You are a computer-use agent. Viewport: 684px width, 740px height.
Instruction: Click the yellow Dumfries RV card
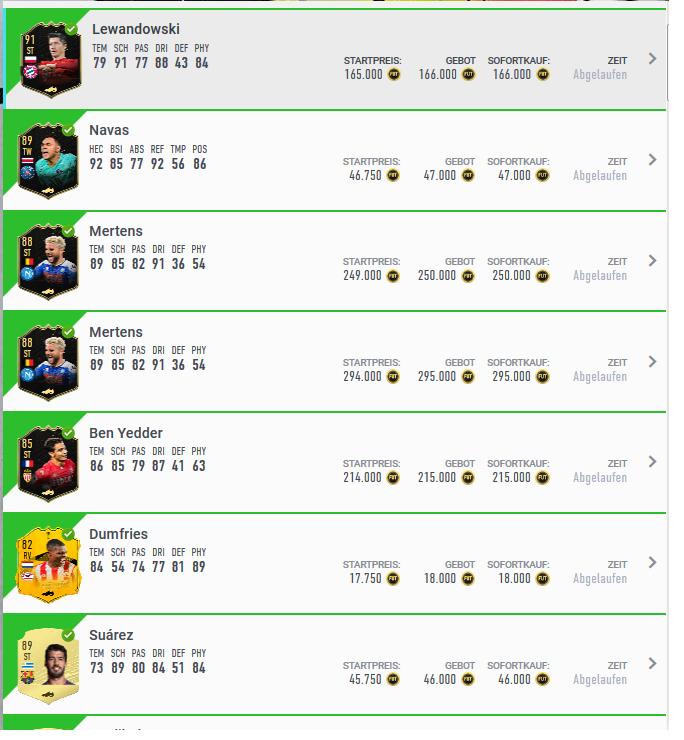pos(48,564)
